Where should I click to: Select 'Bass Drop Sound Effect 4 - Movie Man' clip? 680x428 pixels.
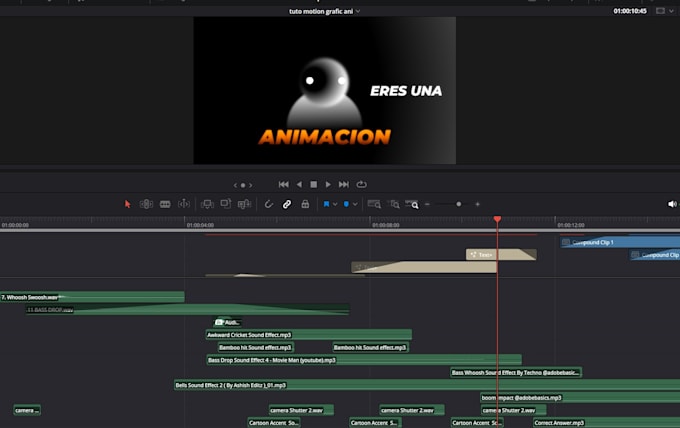[364, 360]
